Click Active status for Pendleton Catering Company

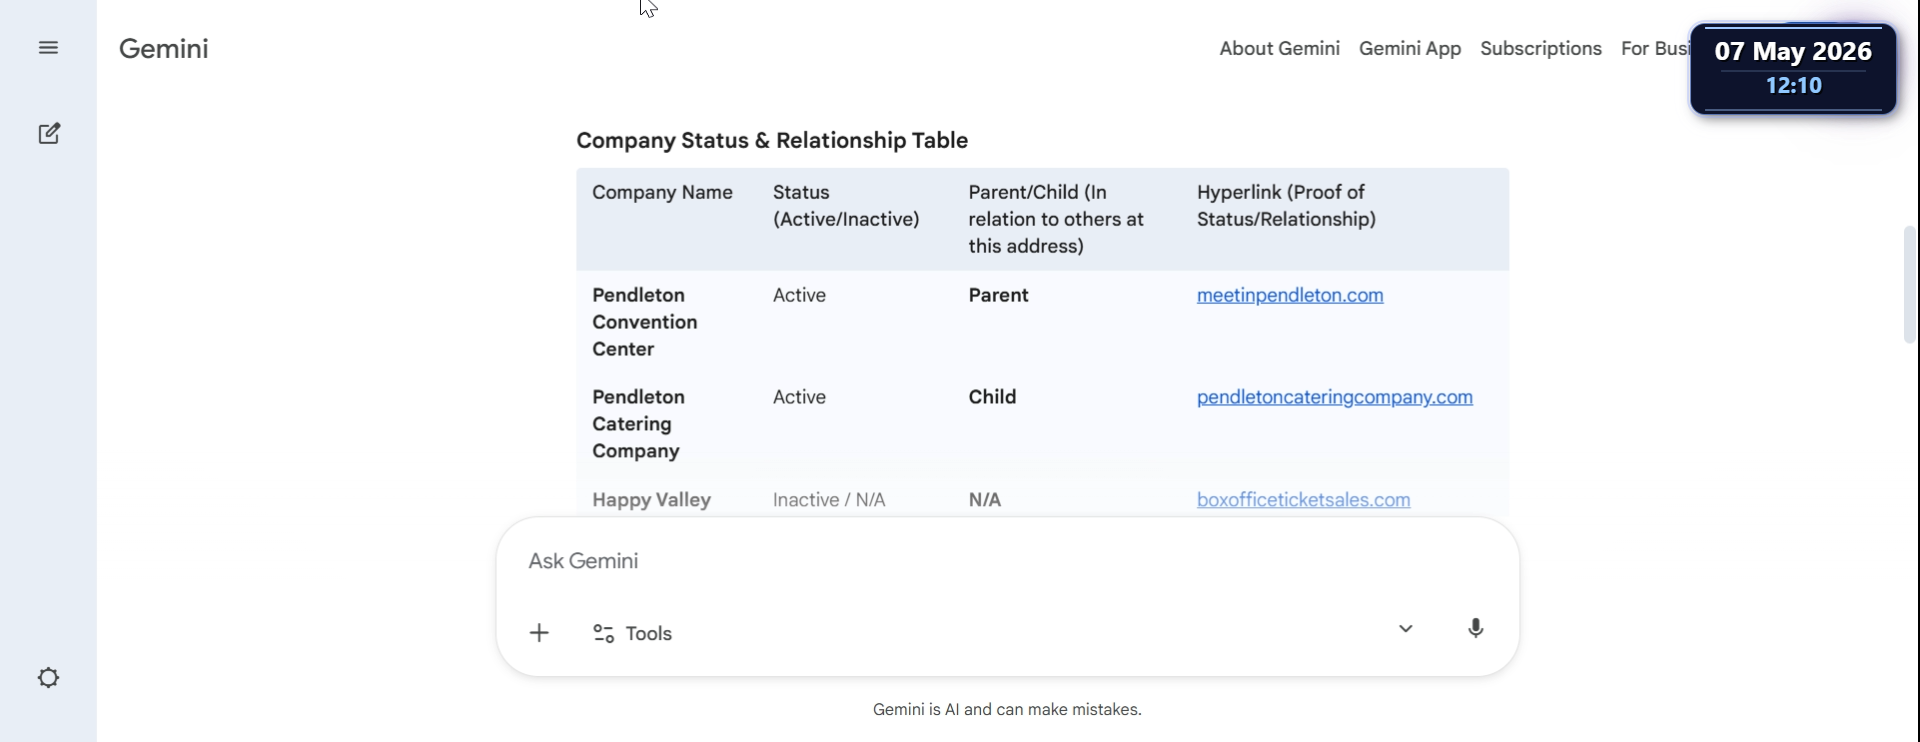click(x=799, y=397)
